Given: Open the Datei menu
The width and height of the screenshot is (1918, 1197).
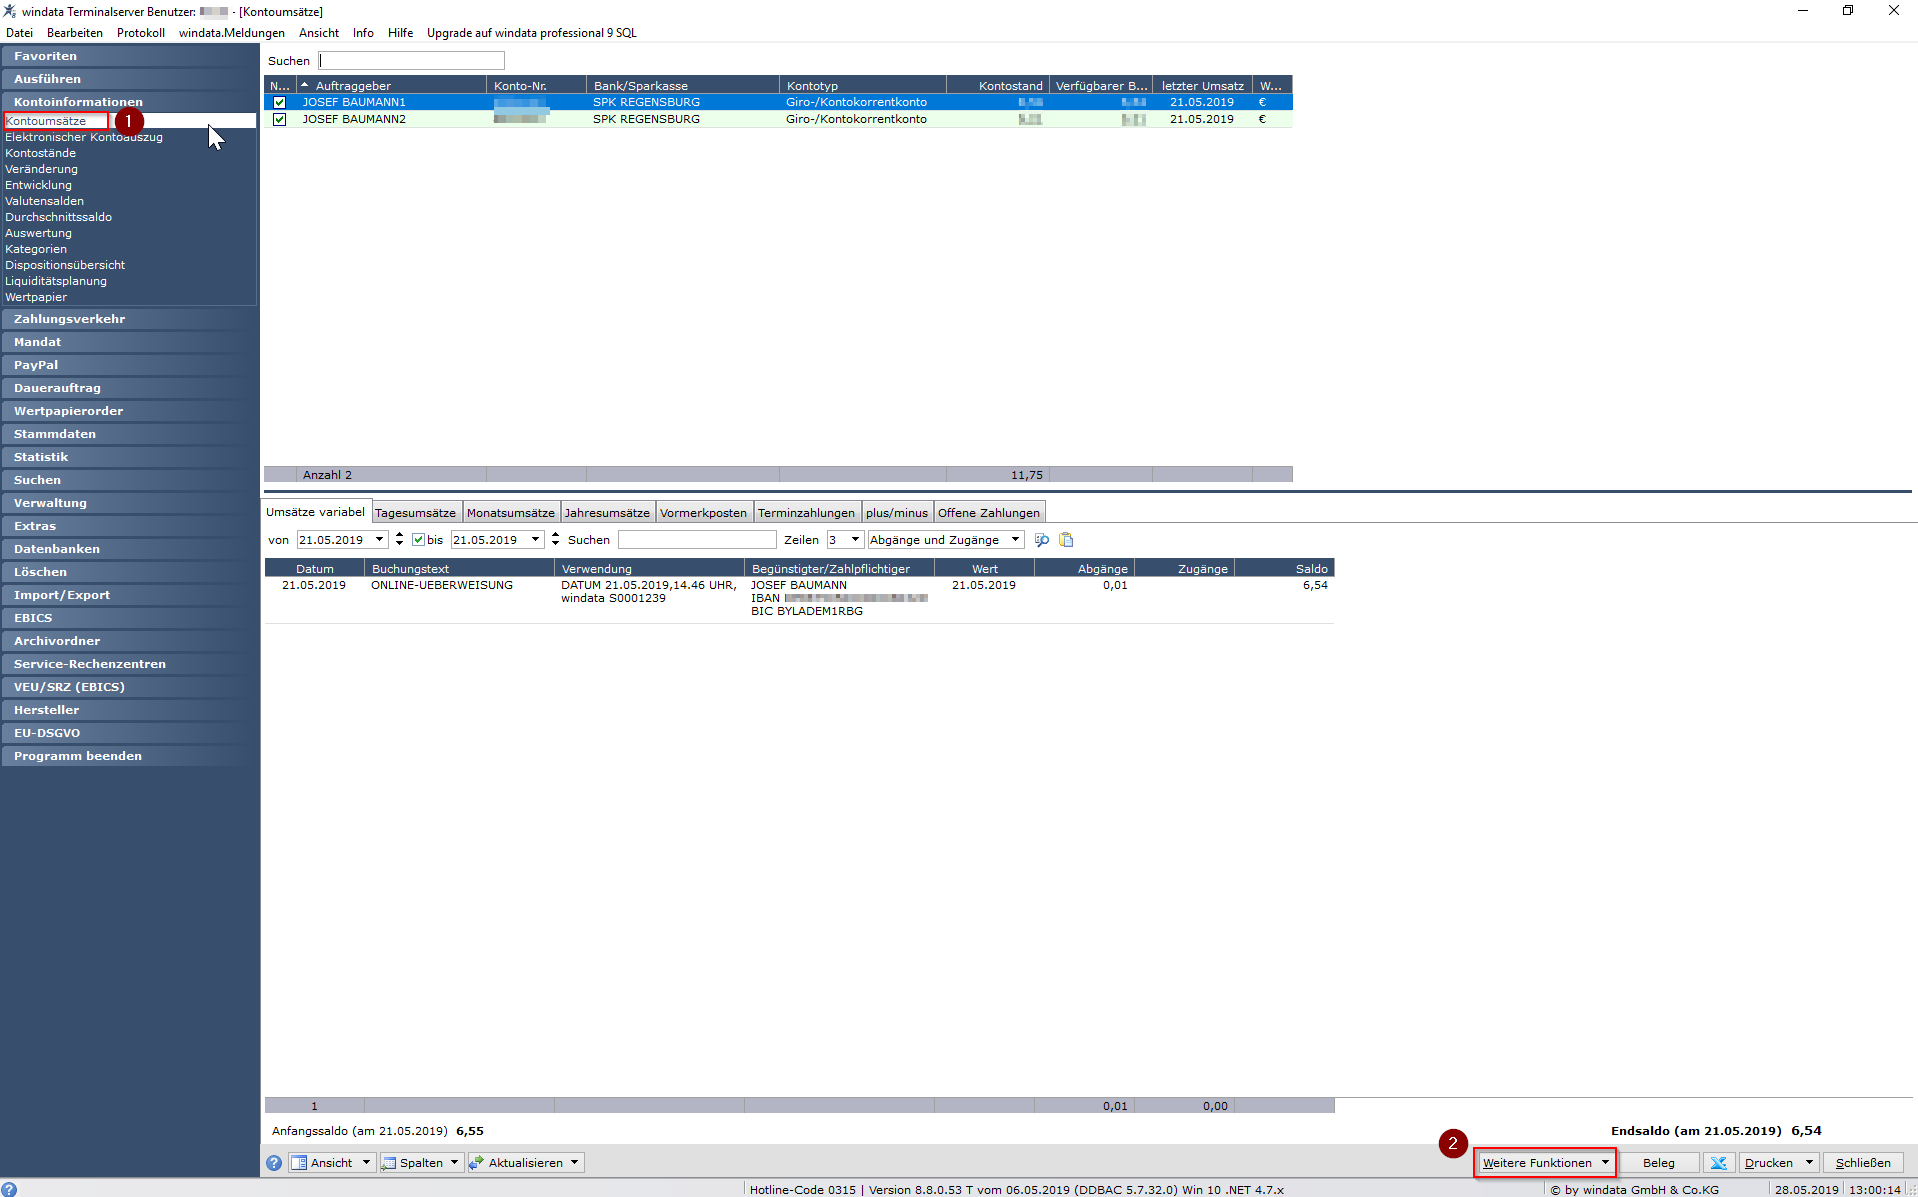Looking at the screenshot, I should (19, 33).
